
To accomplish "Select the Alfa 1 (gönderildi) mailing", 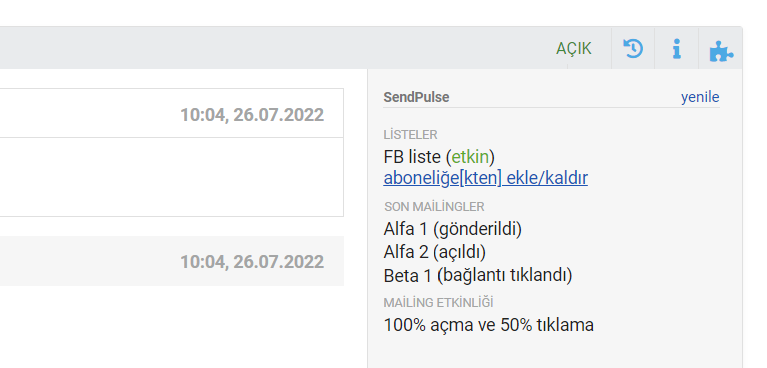I will click(452, 229).
